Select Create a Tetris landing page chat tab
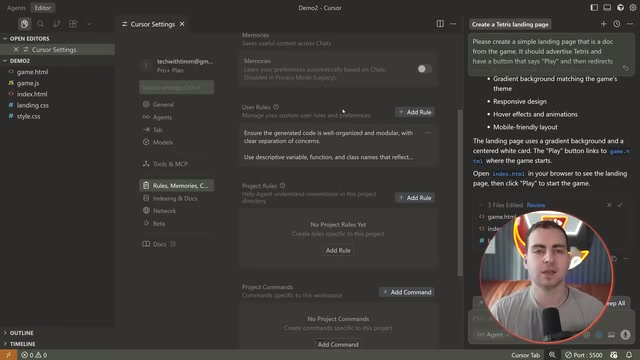This screenshot has width=640, height=360. pyautogui.click(x=510, y=24)
